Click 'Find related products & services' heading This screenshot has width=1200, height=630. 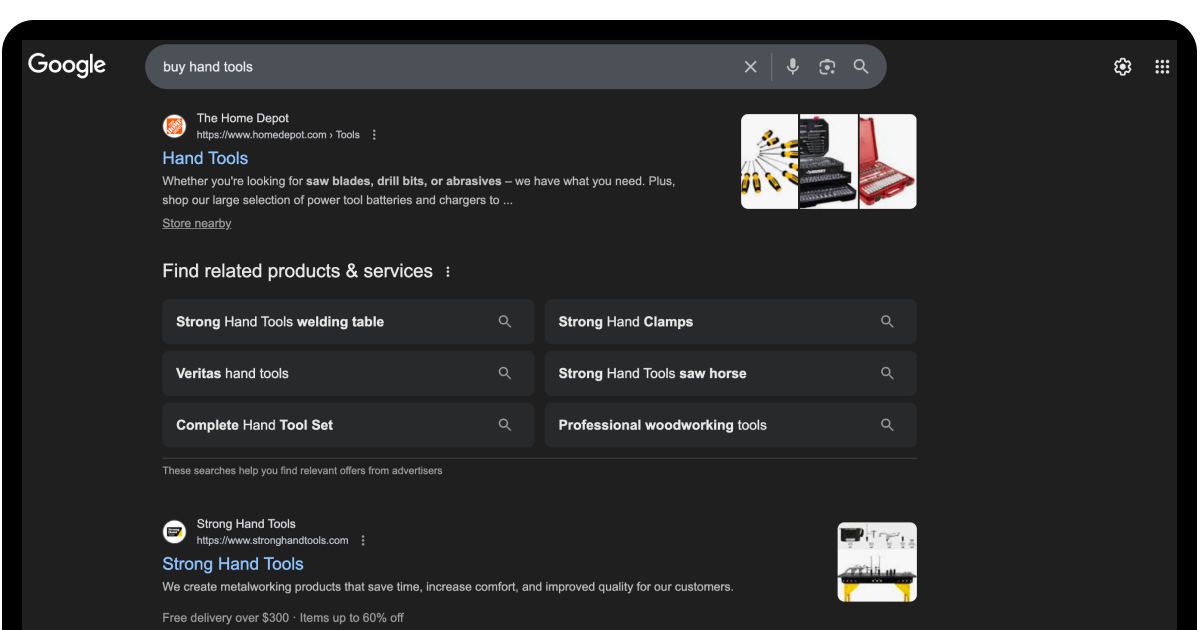[x=298, y=271]
